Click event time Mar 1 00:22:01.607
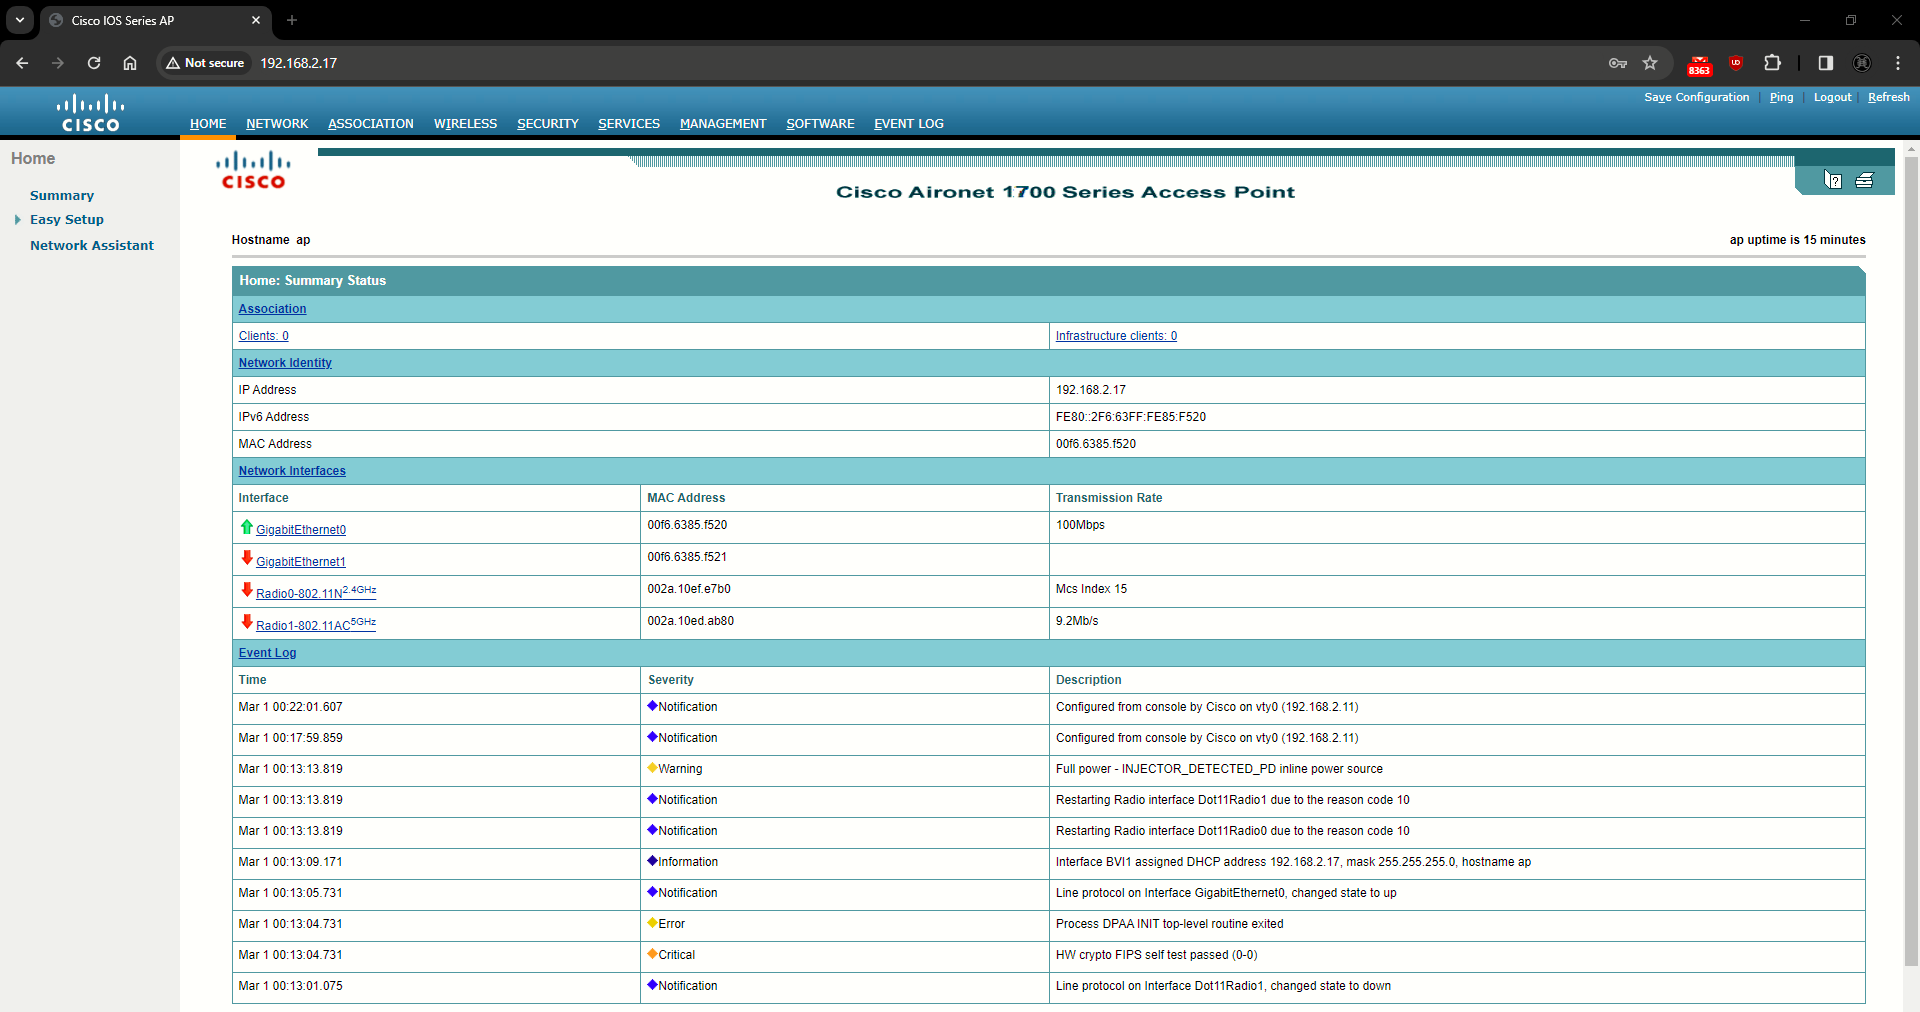The image size is (1920, 1012). click(290, 707)
